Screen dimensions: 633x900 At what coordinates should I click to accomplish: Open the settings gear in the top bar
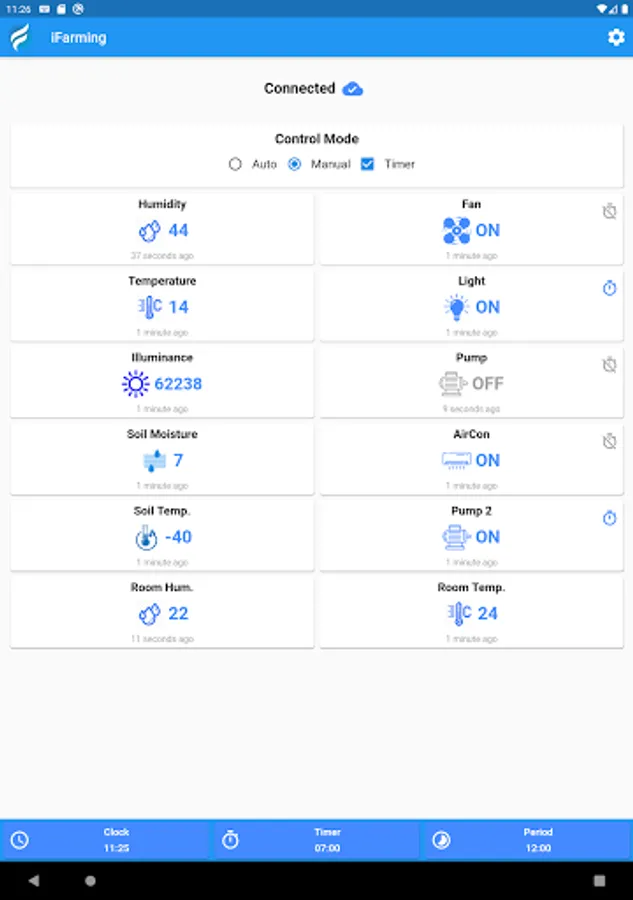click(x=618, y=37)
